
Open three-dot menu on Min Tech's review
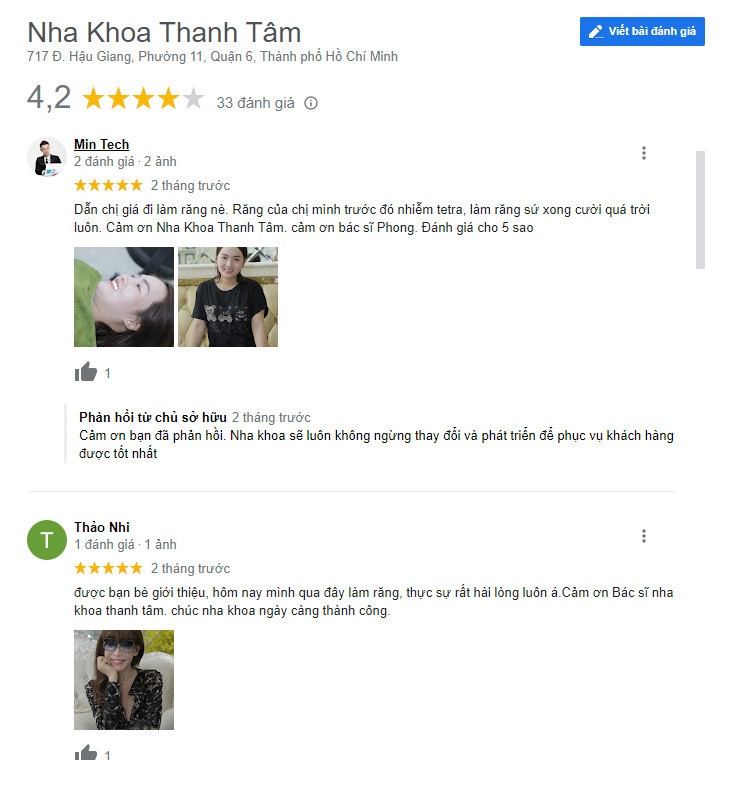644,153
